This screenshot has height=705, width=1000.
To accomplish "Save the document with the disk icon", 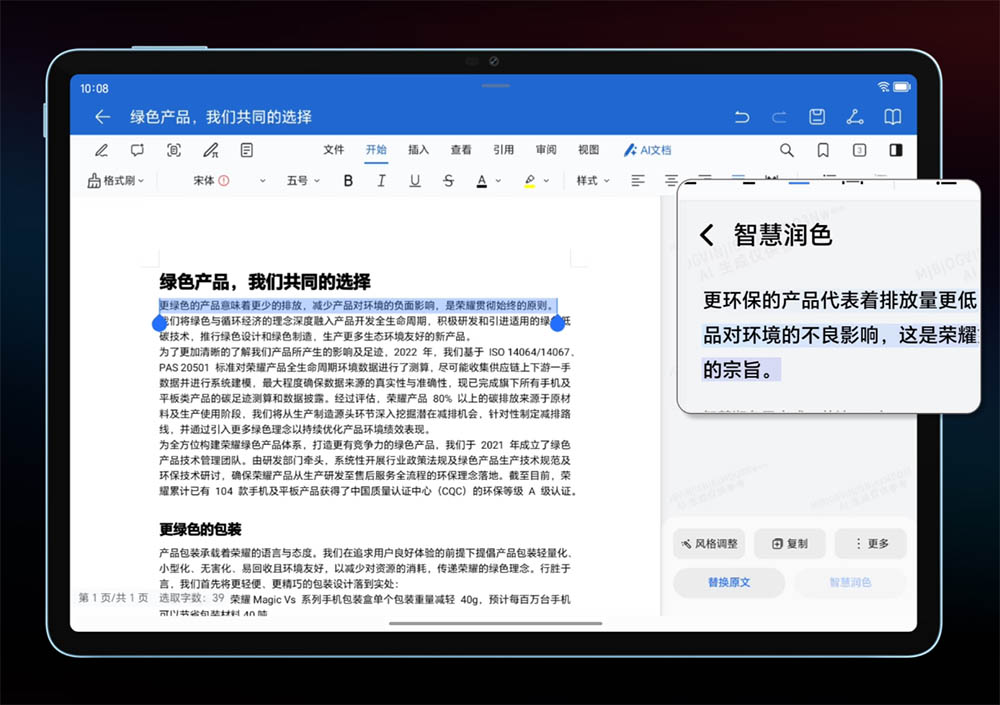I will 817,117.
